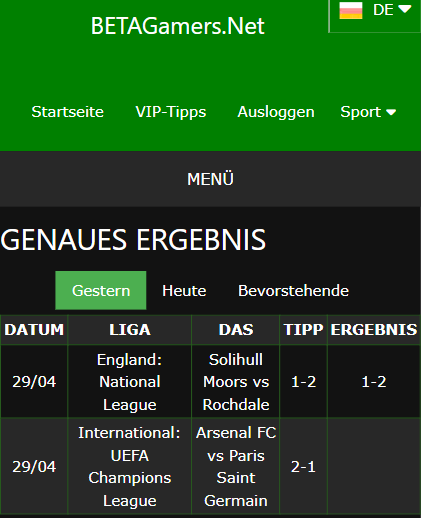Open the DE language dropdown arrow

tap(405, 9)
